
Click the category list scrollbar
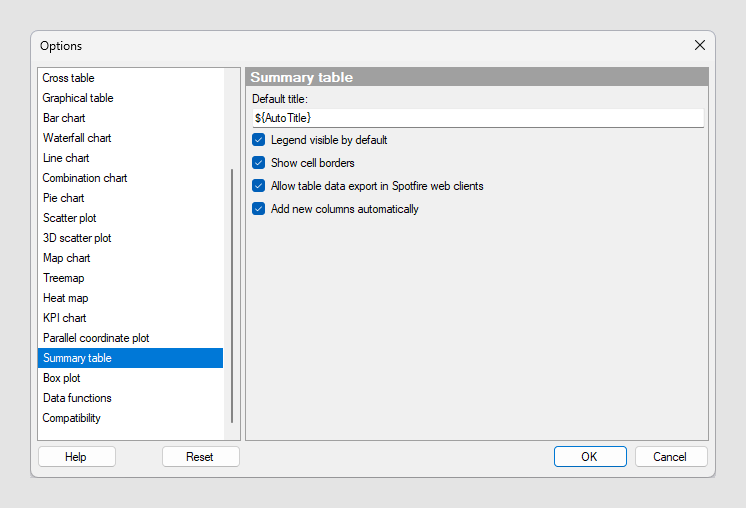[232, 295]
